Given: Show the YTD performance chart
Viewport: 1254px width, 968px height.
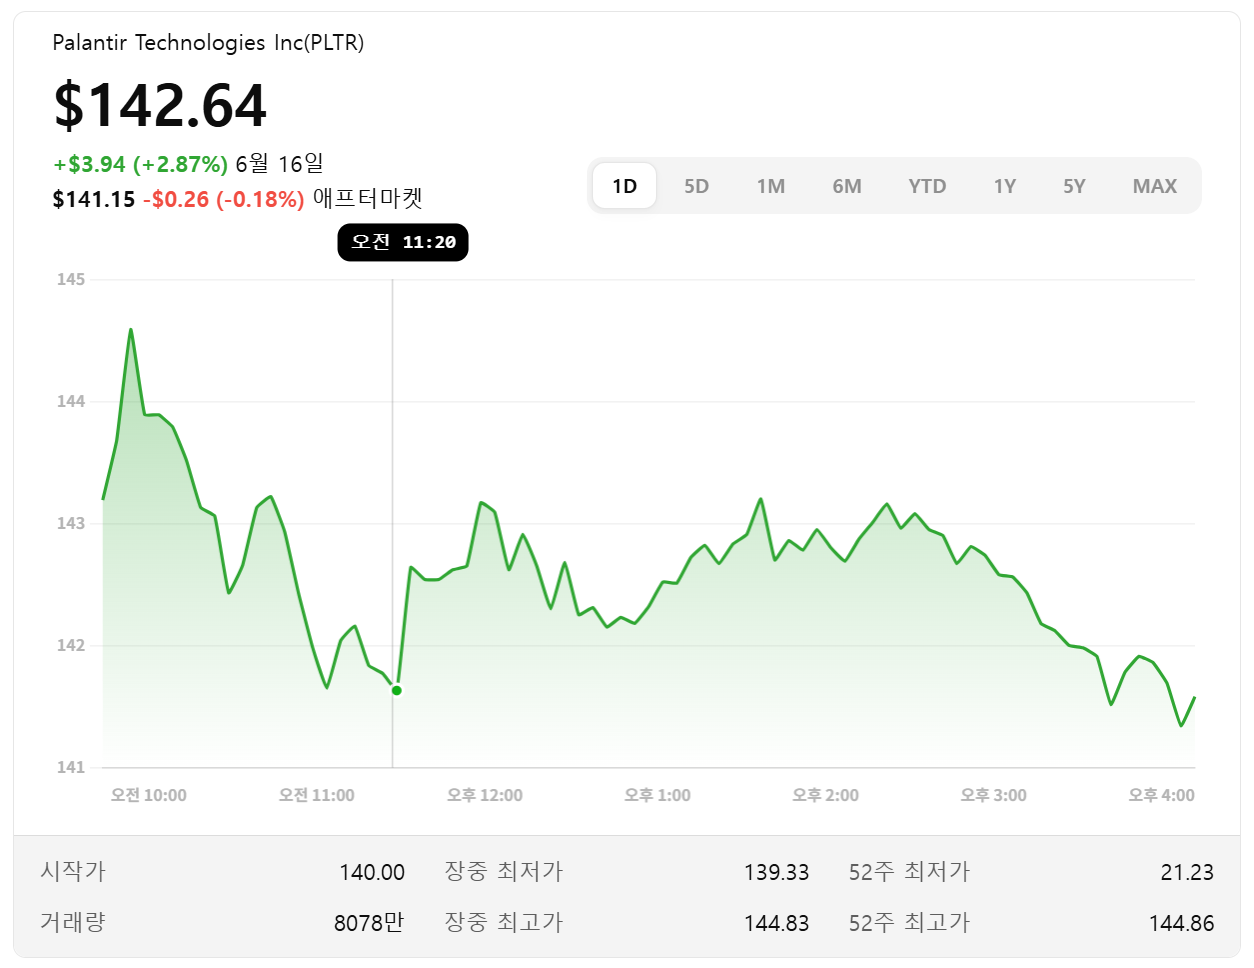Looking at the screenshot, I should click(x=927, y=185).
